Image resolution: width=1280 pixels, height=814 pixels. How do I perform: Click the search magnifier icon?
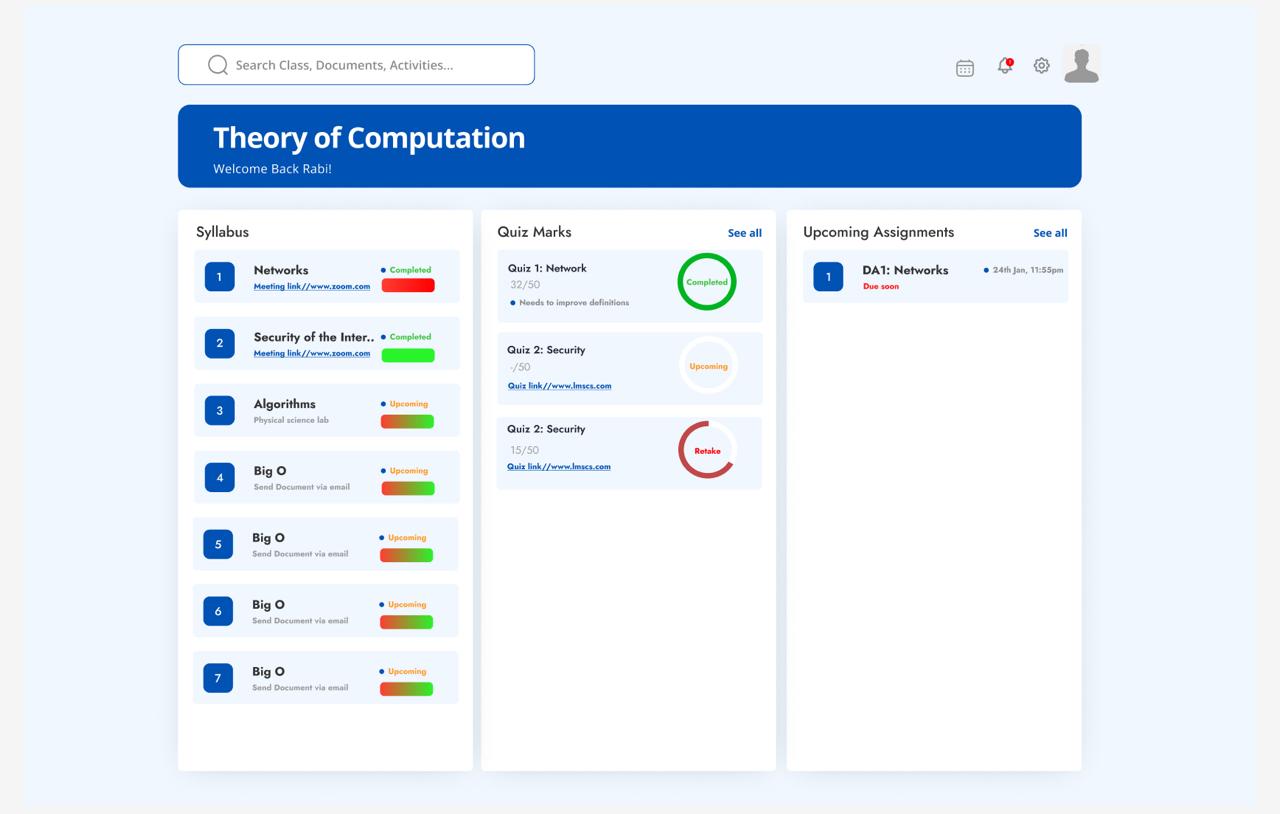[218, 65]
